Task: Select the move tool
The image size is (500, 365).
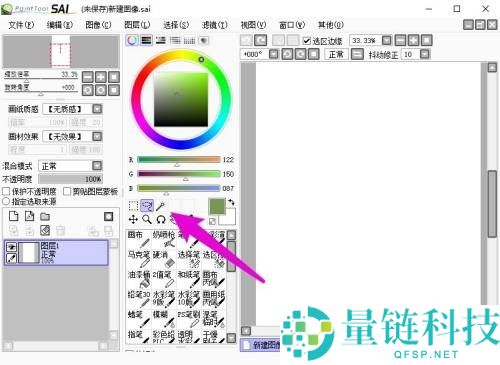Action: pyautogui.click(x=133, y=219)
